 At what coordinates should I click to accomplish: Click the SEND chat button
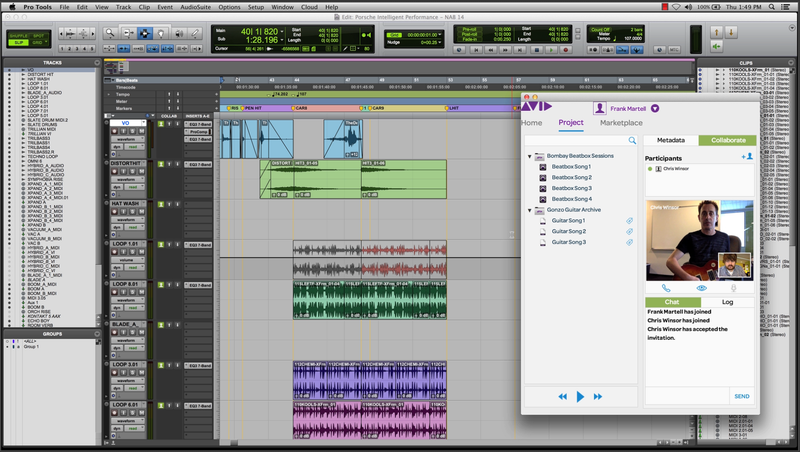click(742, 396)
